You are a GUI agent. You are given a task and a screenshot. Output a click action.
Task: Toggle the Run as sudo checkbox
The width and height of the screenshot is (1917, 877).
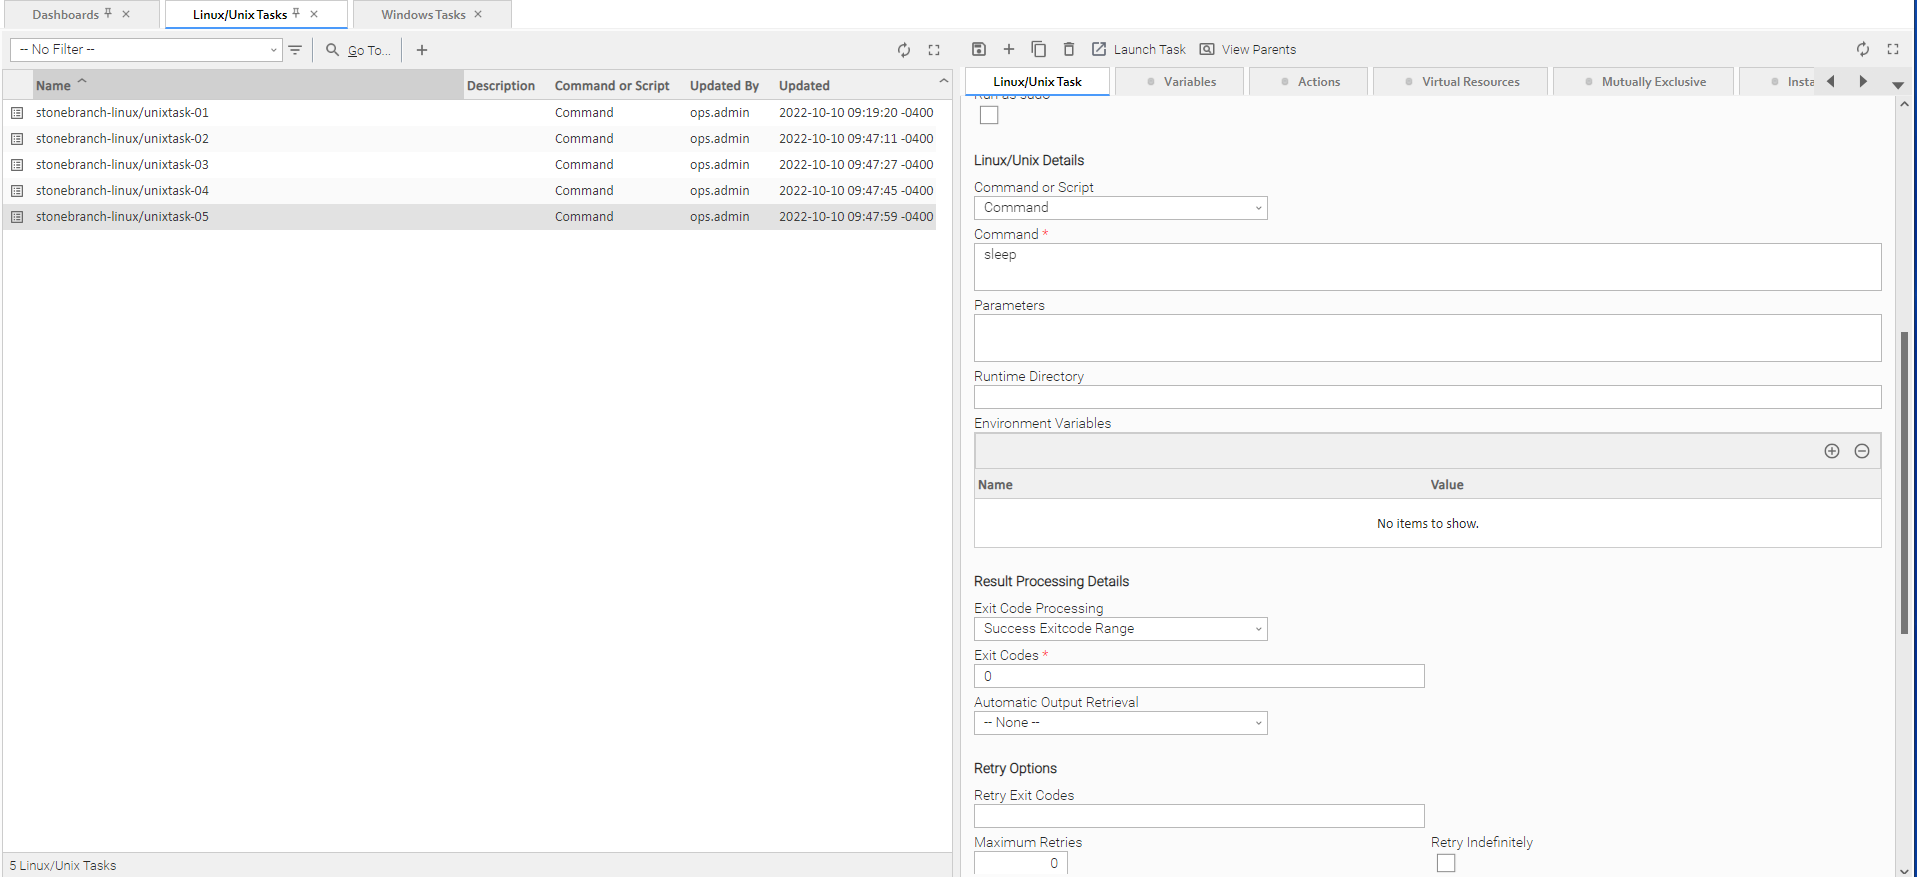coord(989,115)
